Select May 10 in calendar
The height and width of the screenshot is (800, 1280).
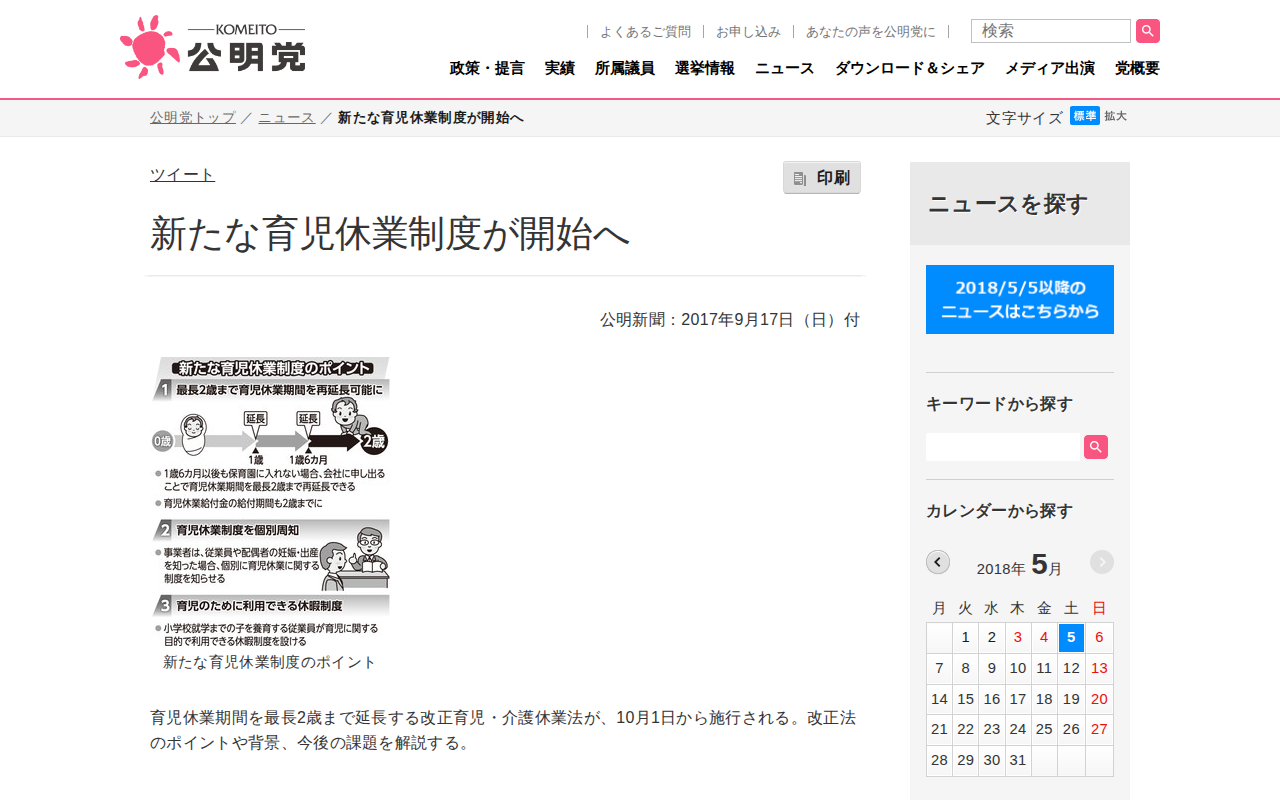click(x=1018, y=668)
